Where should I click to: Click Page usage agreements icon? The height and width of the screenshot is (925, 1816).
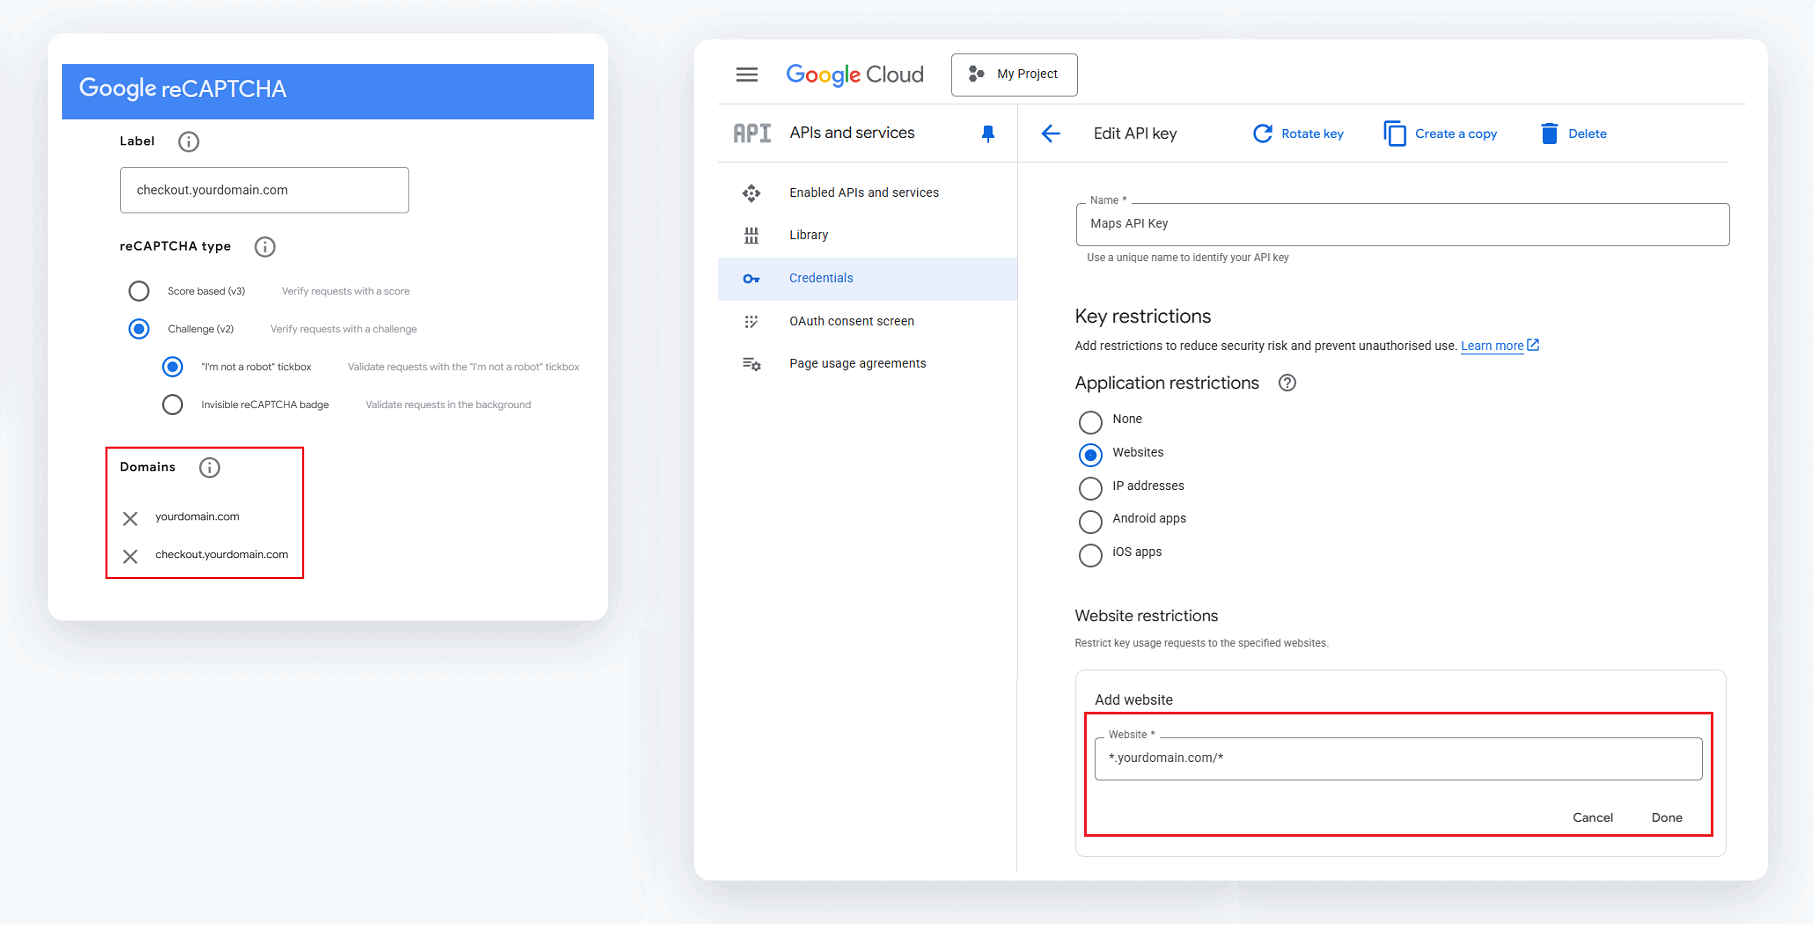tap(751, 364)
